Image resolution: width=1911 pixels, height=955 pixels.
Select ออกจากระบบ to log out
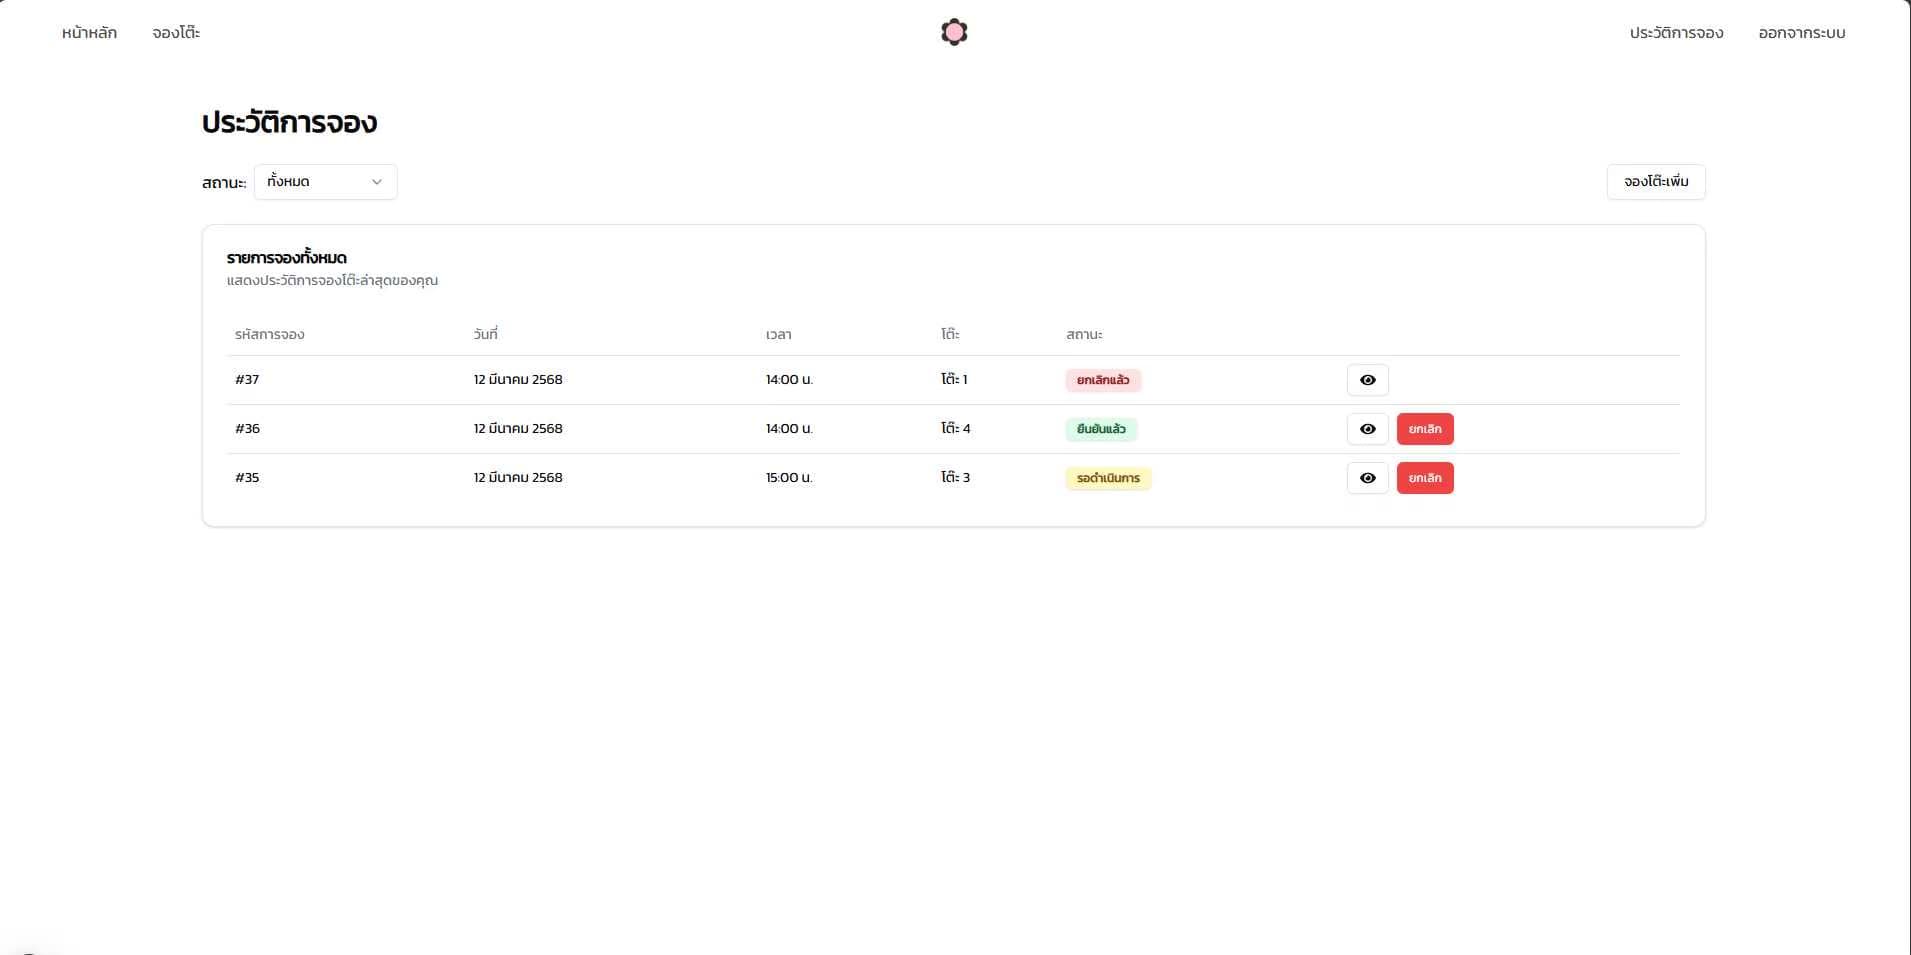click(1801, 32)
